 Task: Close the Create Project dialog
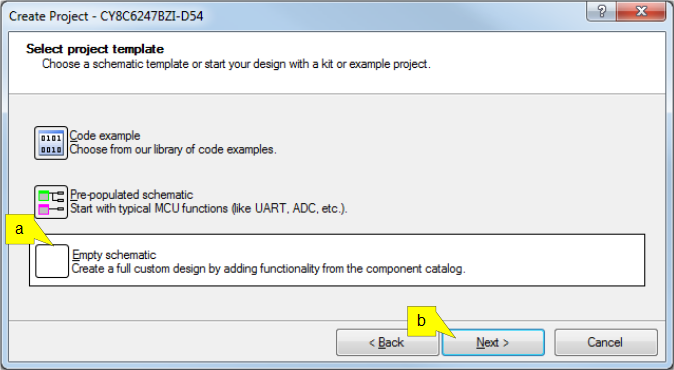tap(641, 11)
